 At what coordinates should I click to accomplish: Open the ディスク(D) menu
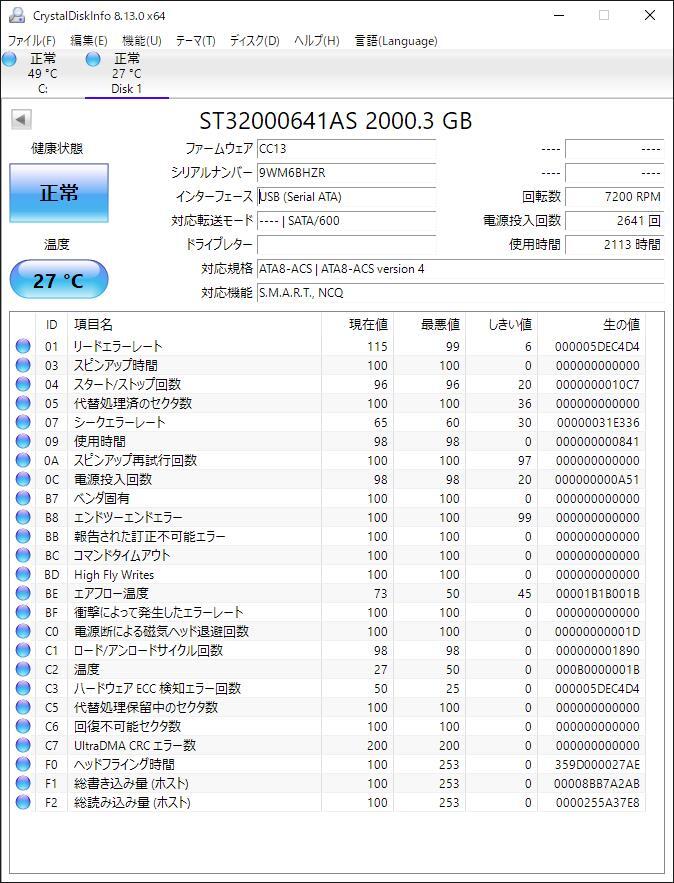pos(255,41)
